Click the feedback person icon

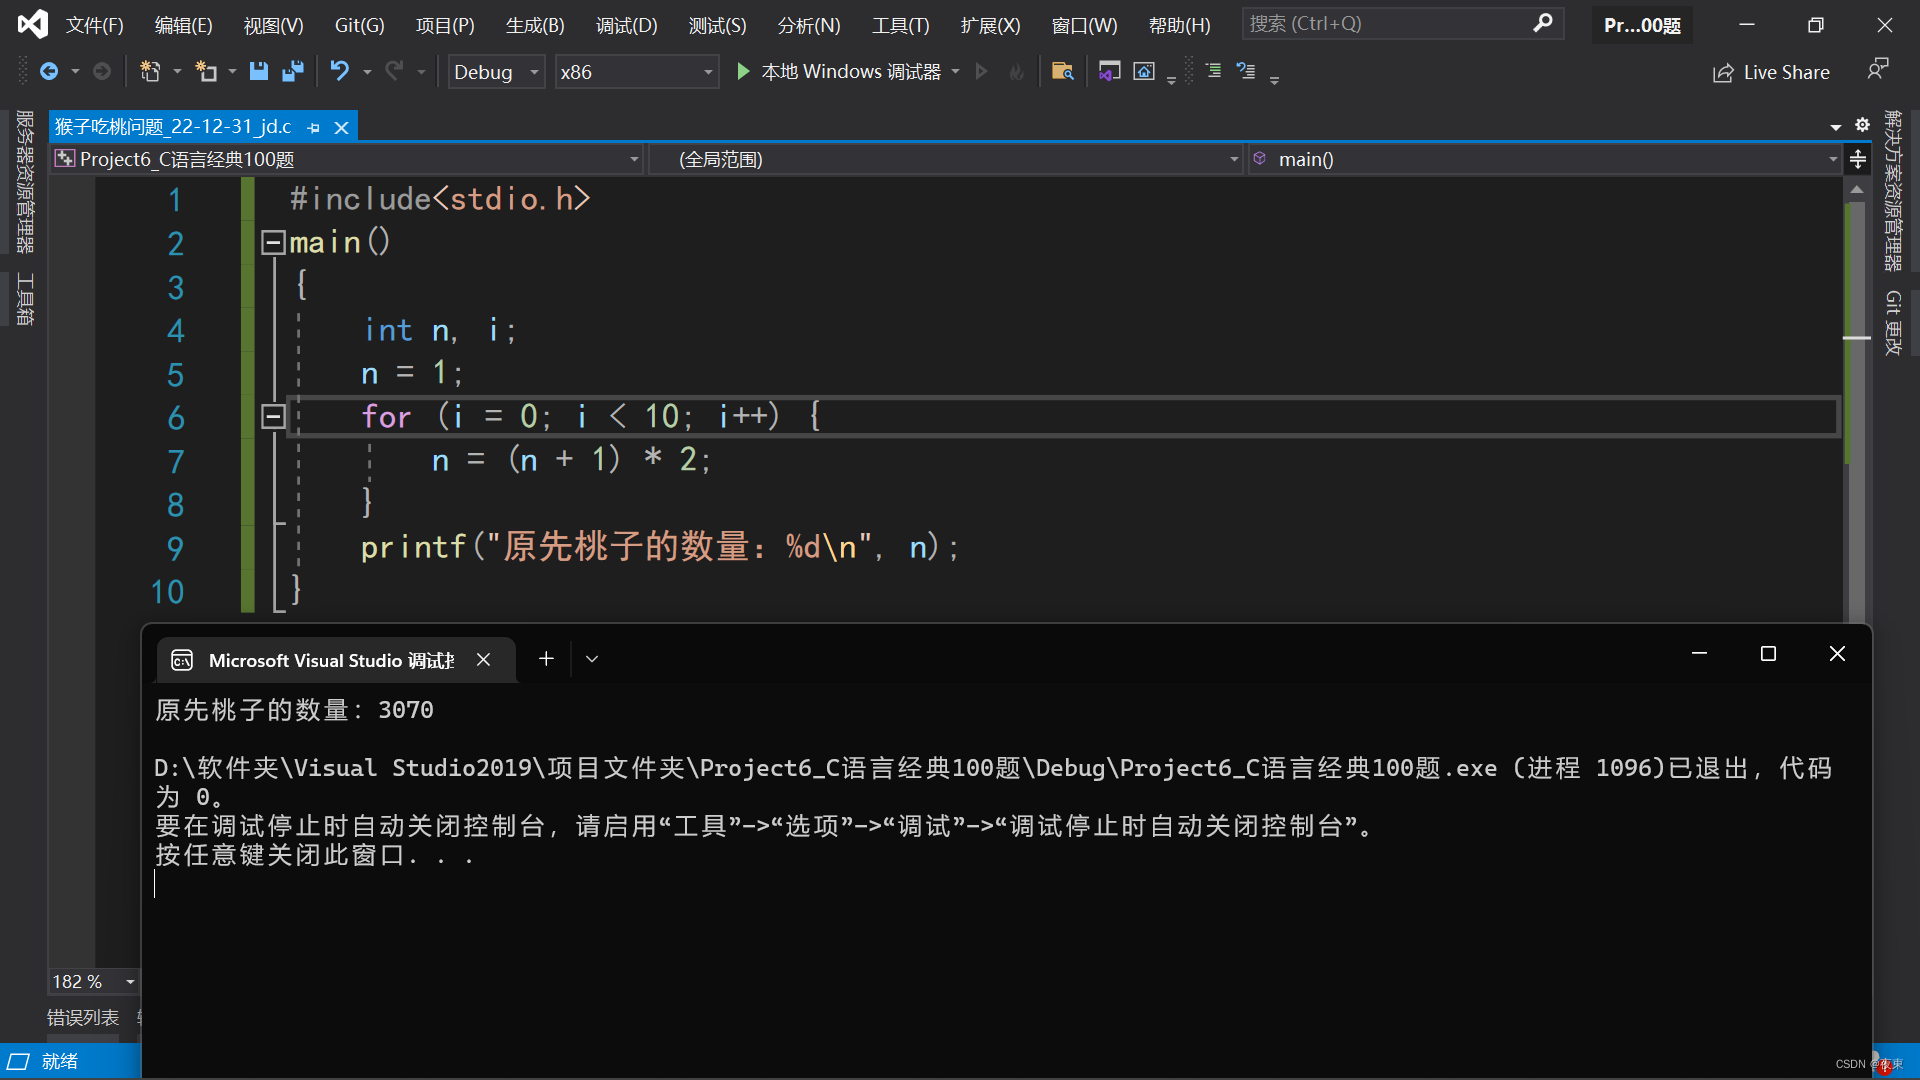pyautogui.click(x=1877, y=69)
